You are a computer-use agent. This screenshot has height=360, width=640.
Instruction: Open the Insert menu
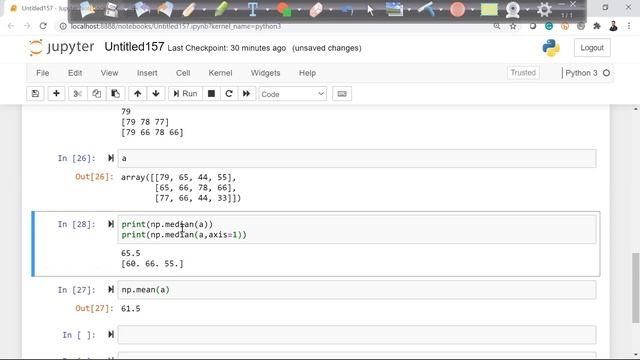point(147,73)
